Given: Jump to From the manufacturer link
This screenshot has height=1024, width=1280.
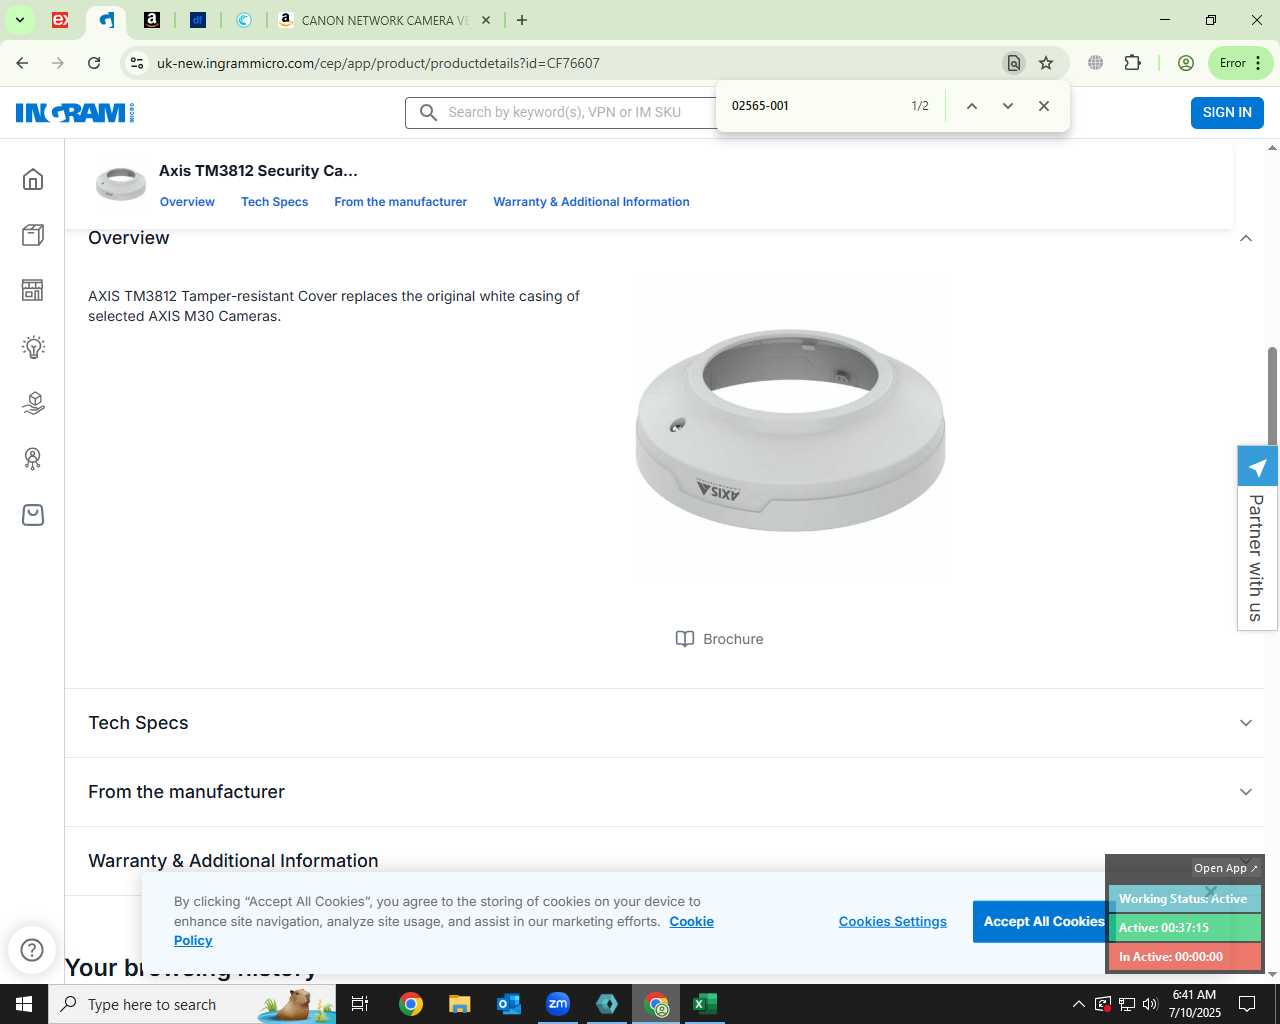Looking at the screenshot, I should [x=400, y=202].
